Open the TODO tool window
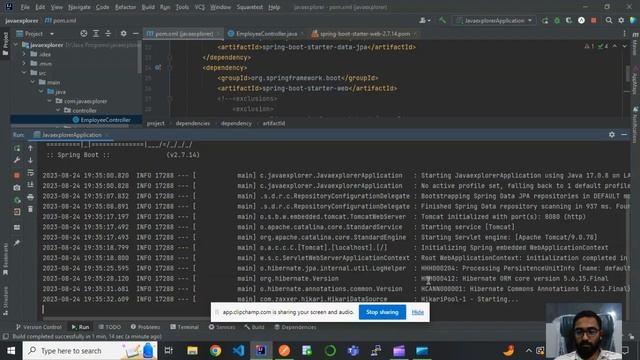 109,327
